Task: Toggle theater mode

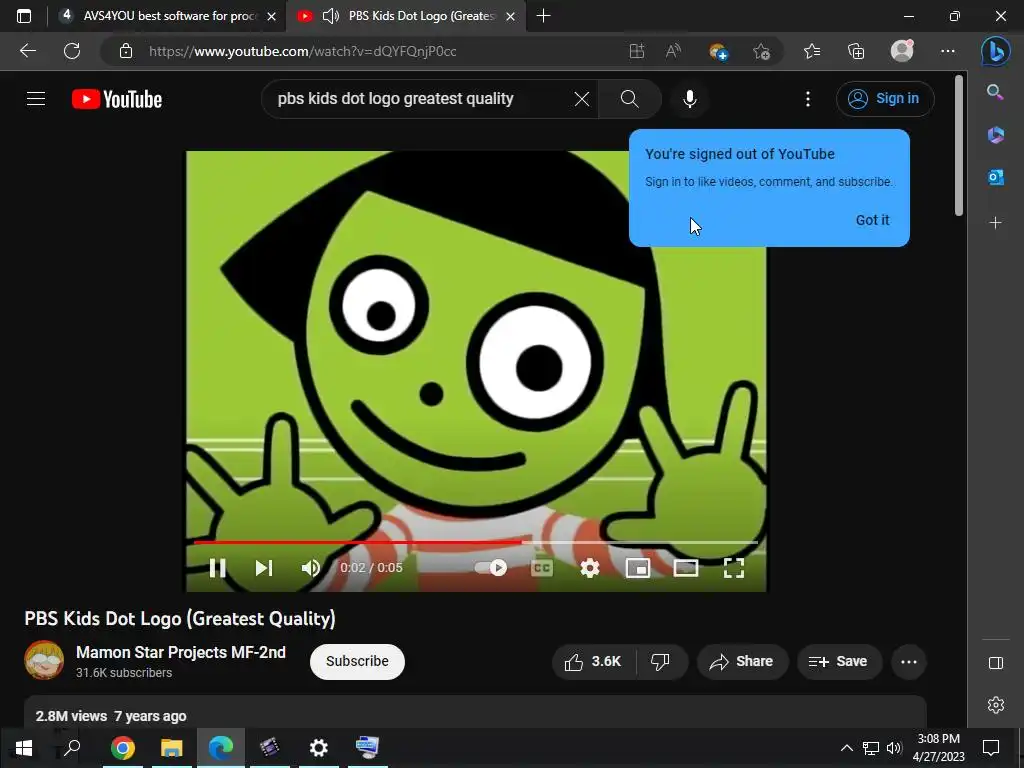Action: point(686,568)
